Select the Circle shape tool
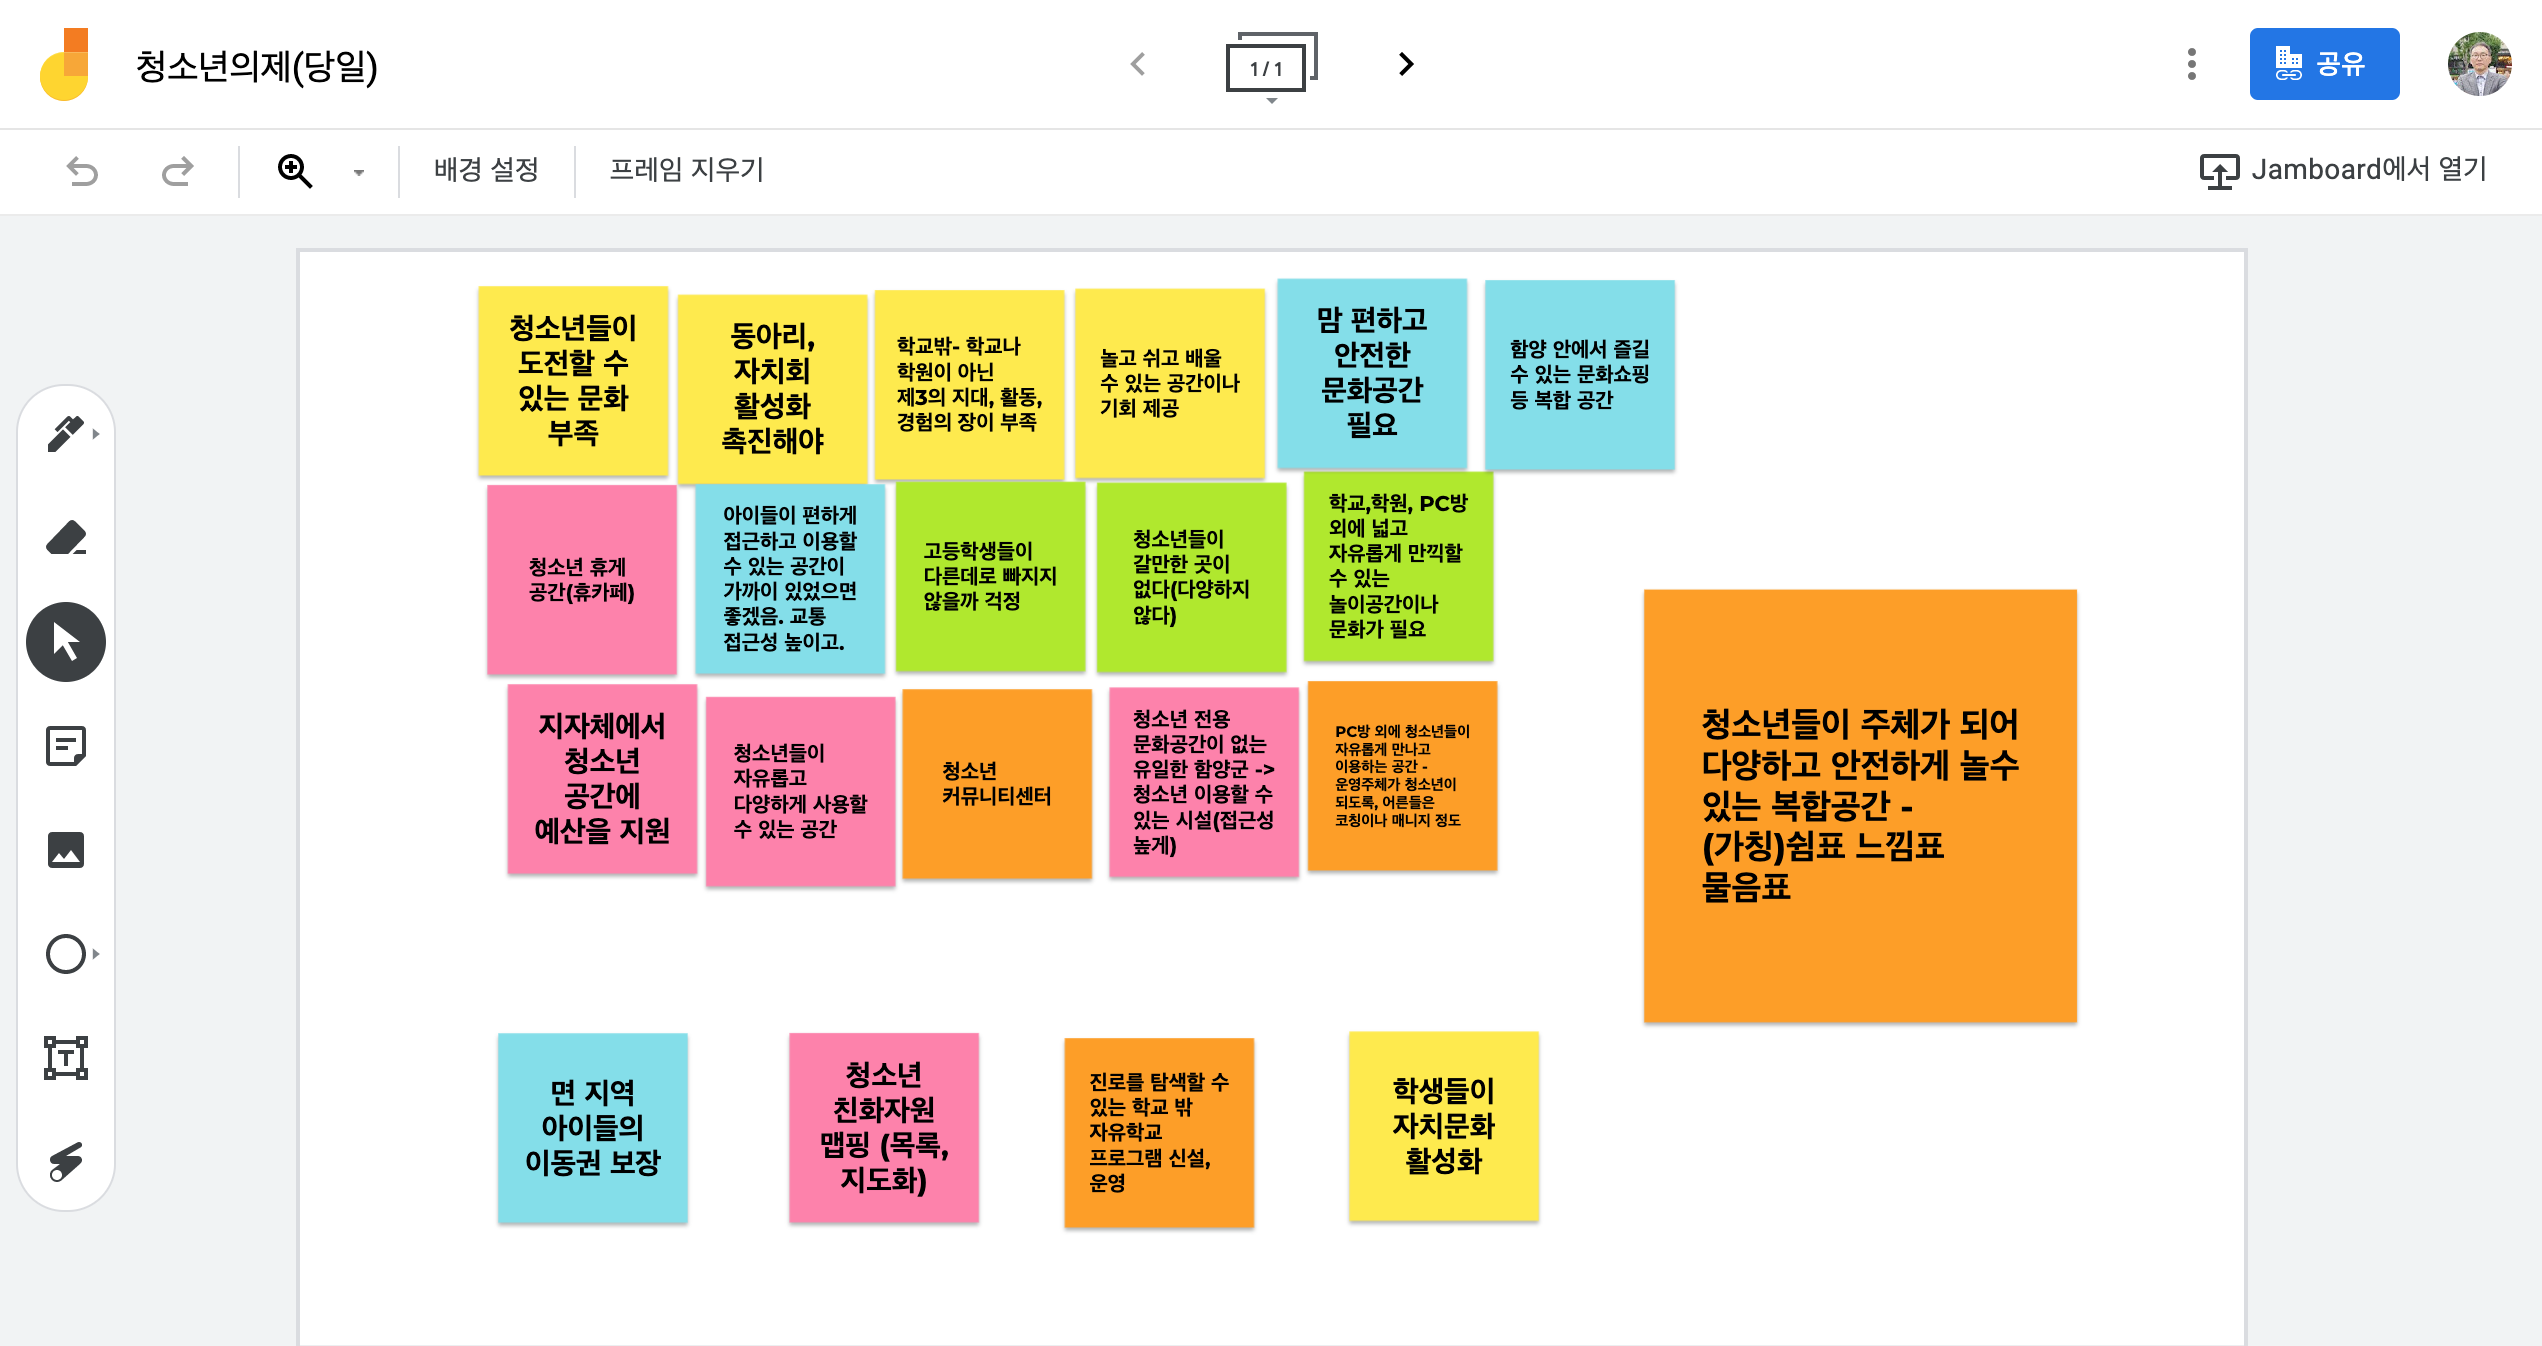The image size is (2542, 1346). 66,954
